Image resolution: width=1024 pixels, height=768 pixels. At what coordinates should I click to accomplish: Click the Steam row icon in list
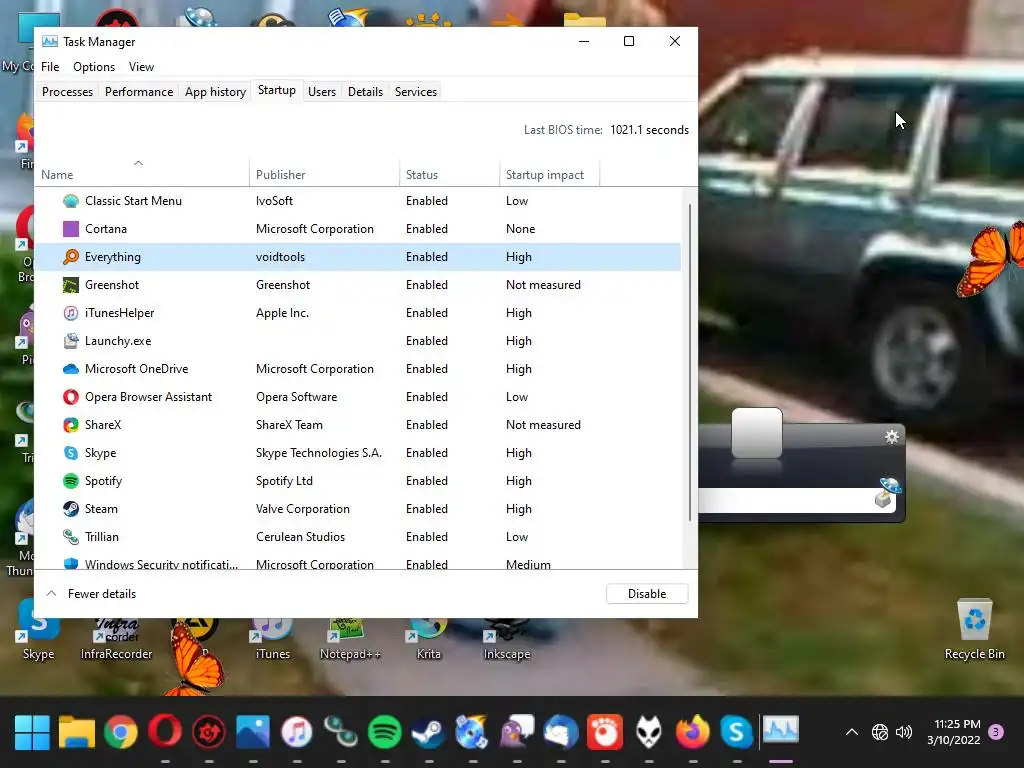click(71, 509)
